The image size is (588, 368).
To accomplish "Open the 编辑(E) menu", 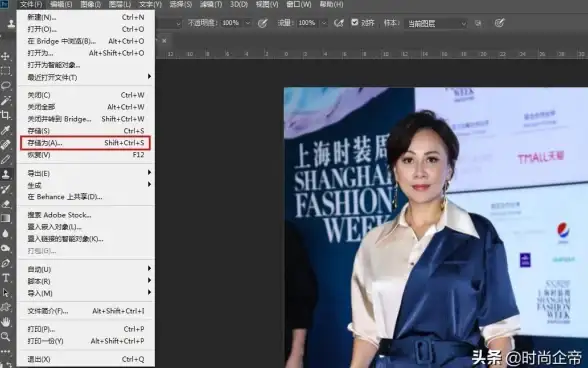I will [x=61, y=5].
